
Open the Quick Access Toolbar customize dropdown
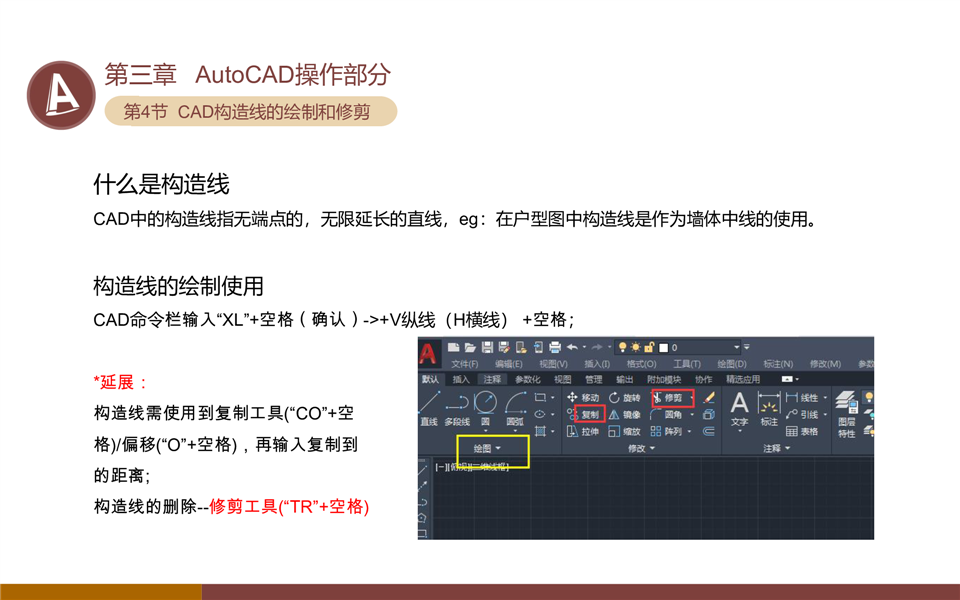(x=746, y=347)
